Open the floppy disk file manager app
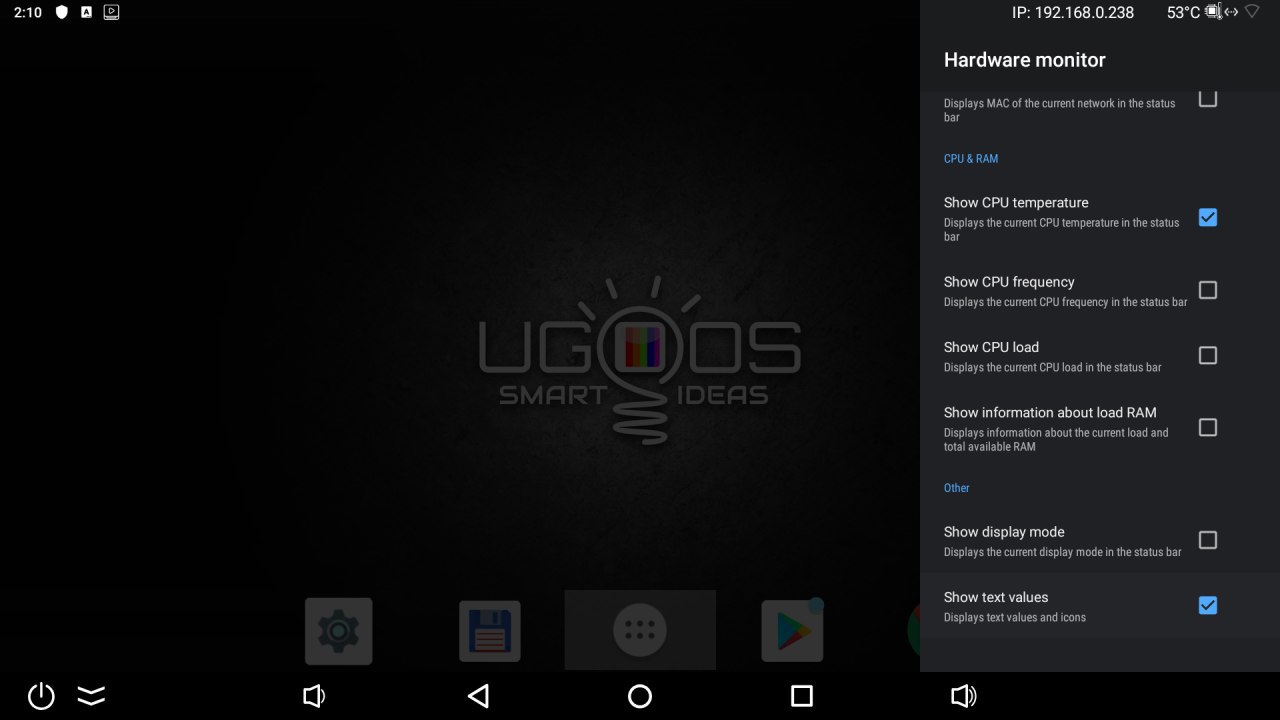1280x720 pixels. pyautogui.click(x=490, y=631)
